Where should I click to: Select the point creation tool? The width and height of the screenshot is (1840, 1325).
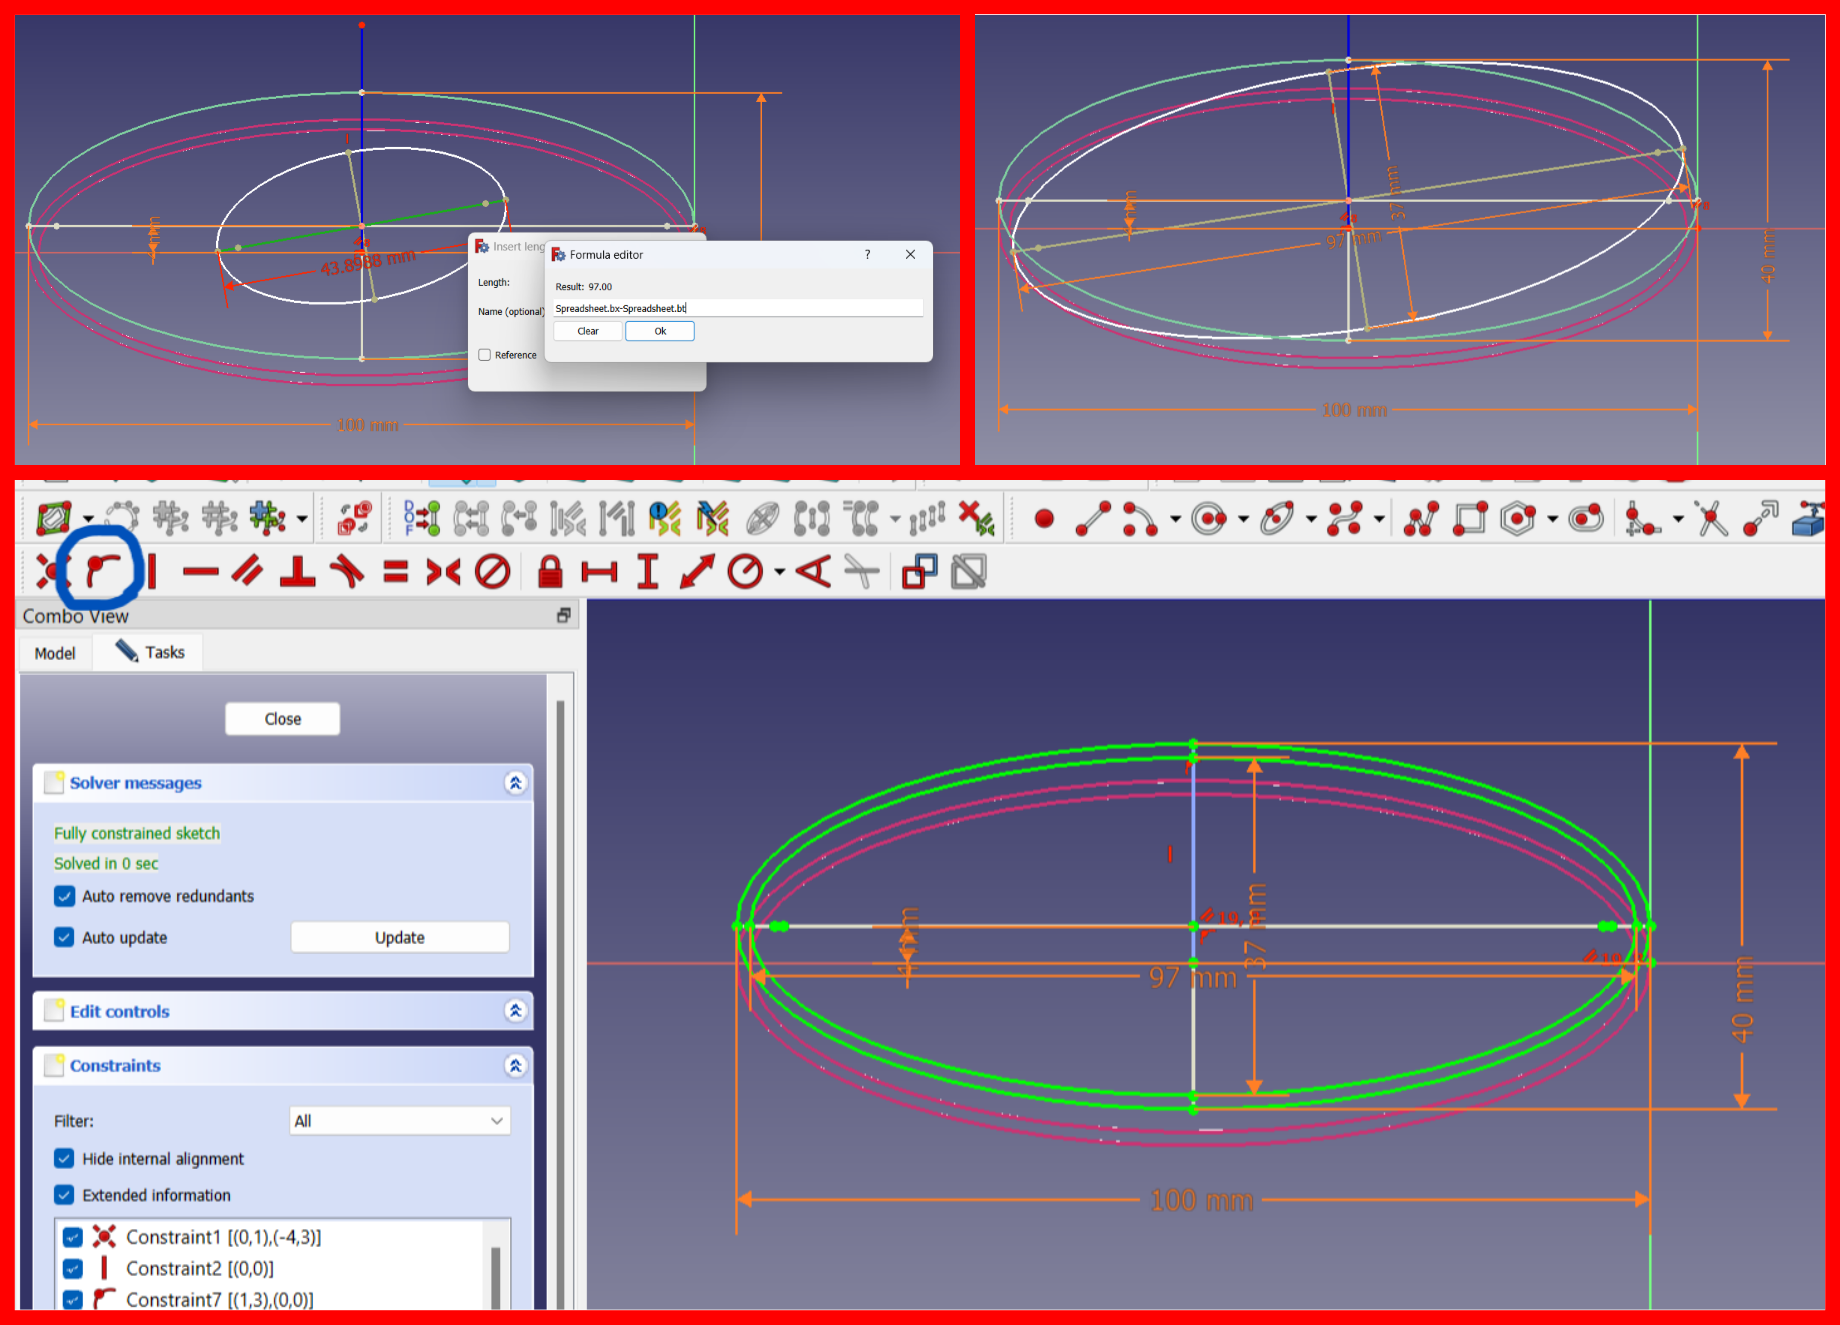pos(1044,518)
